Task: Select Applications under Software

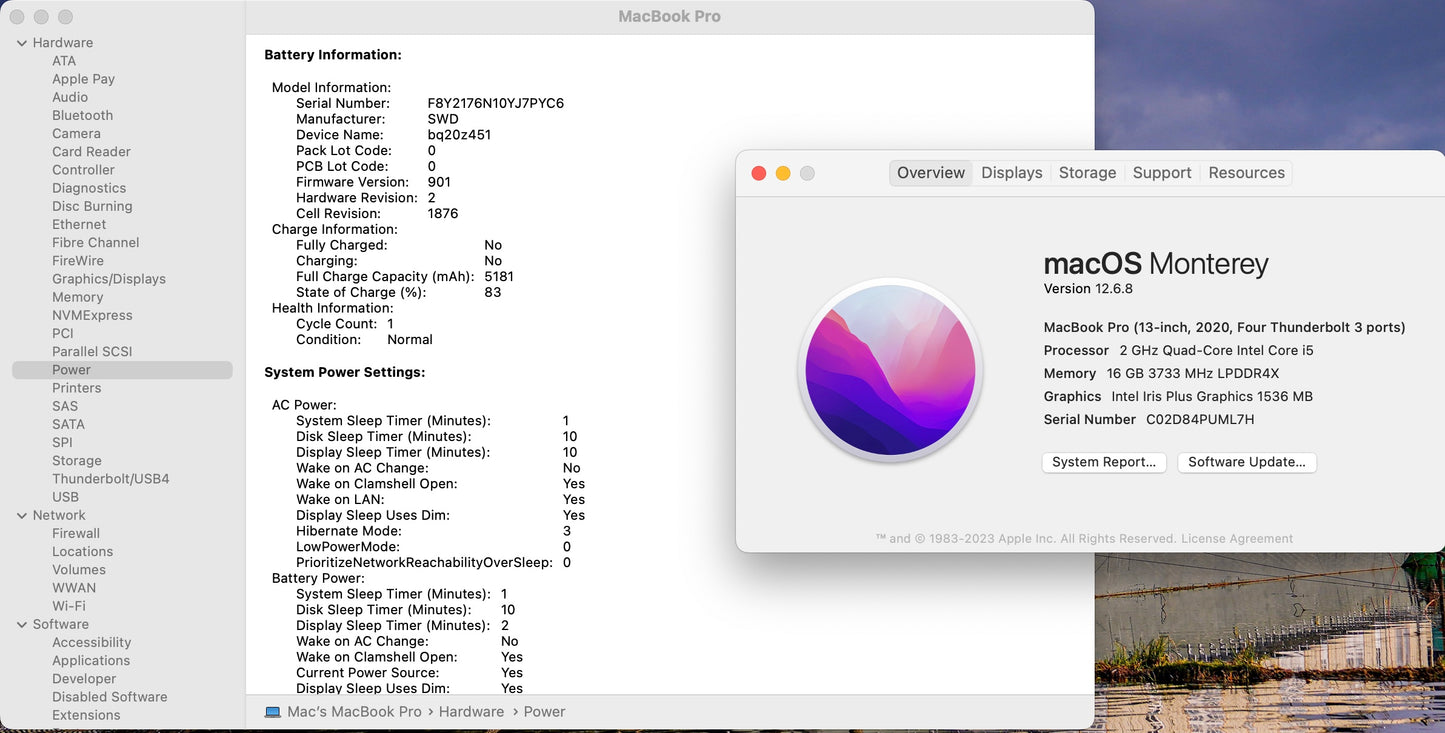Action: point(90,661)
